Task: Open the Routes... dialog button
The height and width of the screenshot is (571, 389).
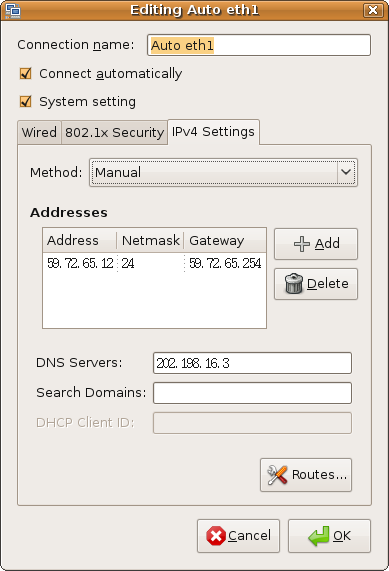Action: coord(306,475)
